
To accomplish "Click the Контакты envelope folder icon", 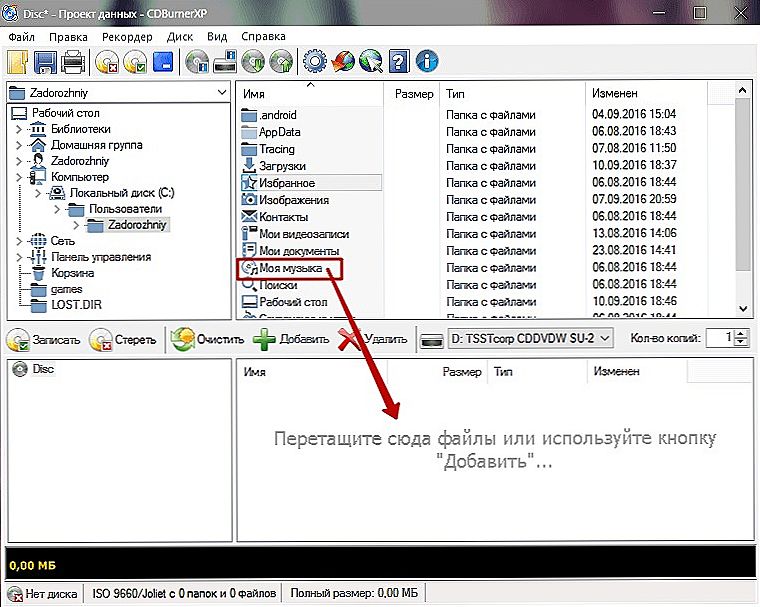I will pos(249,217).
